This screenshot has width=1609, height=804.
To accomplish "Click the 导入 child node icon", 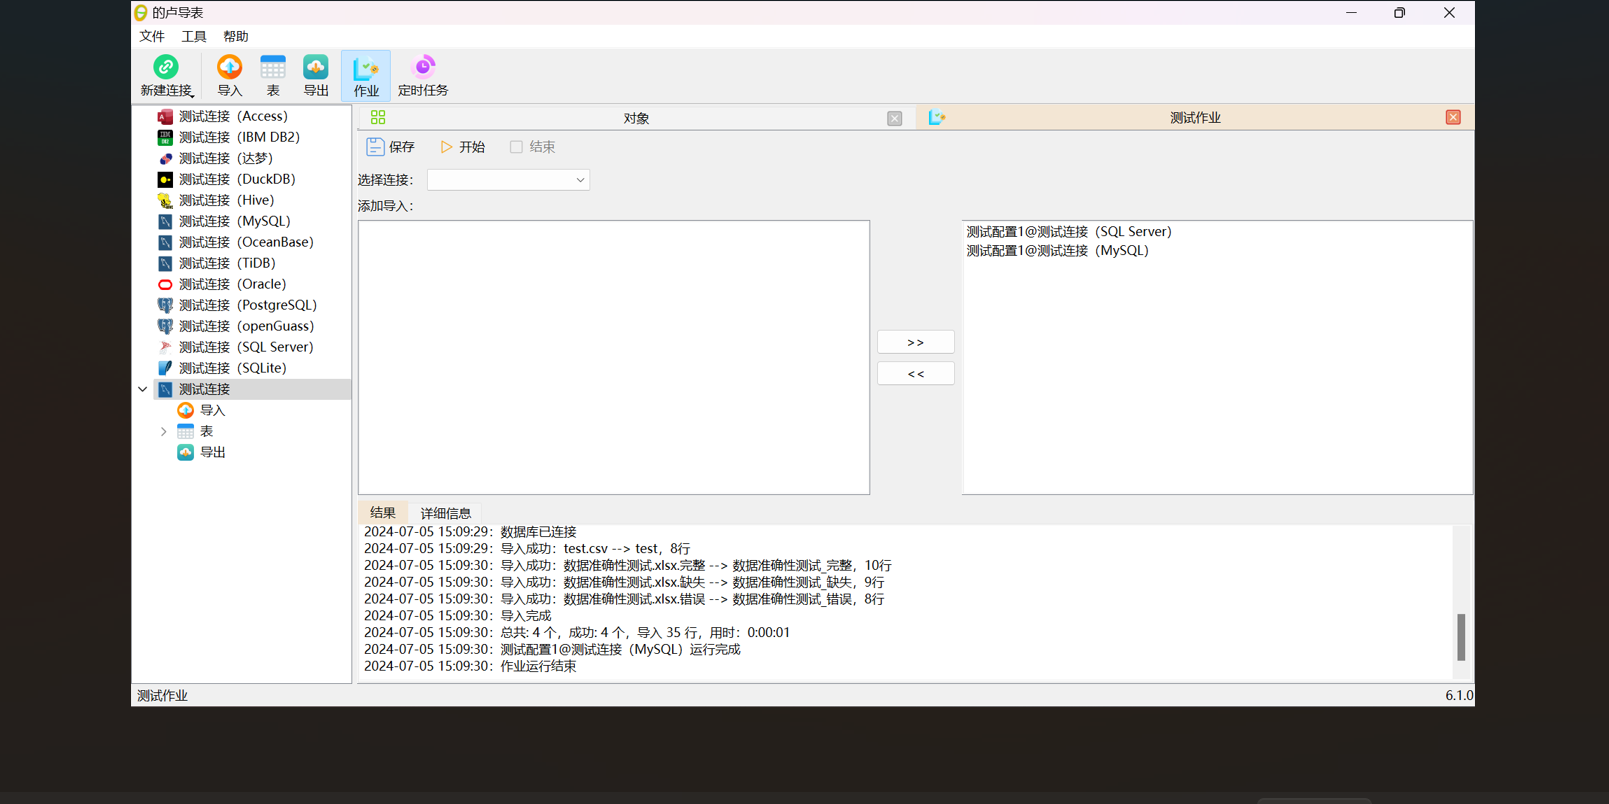I will tap(185, 410).
